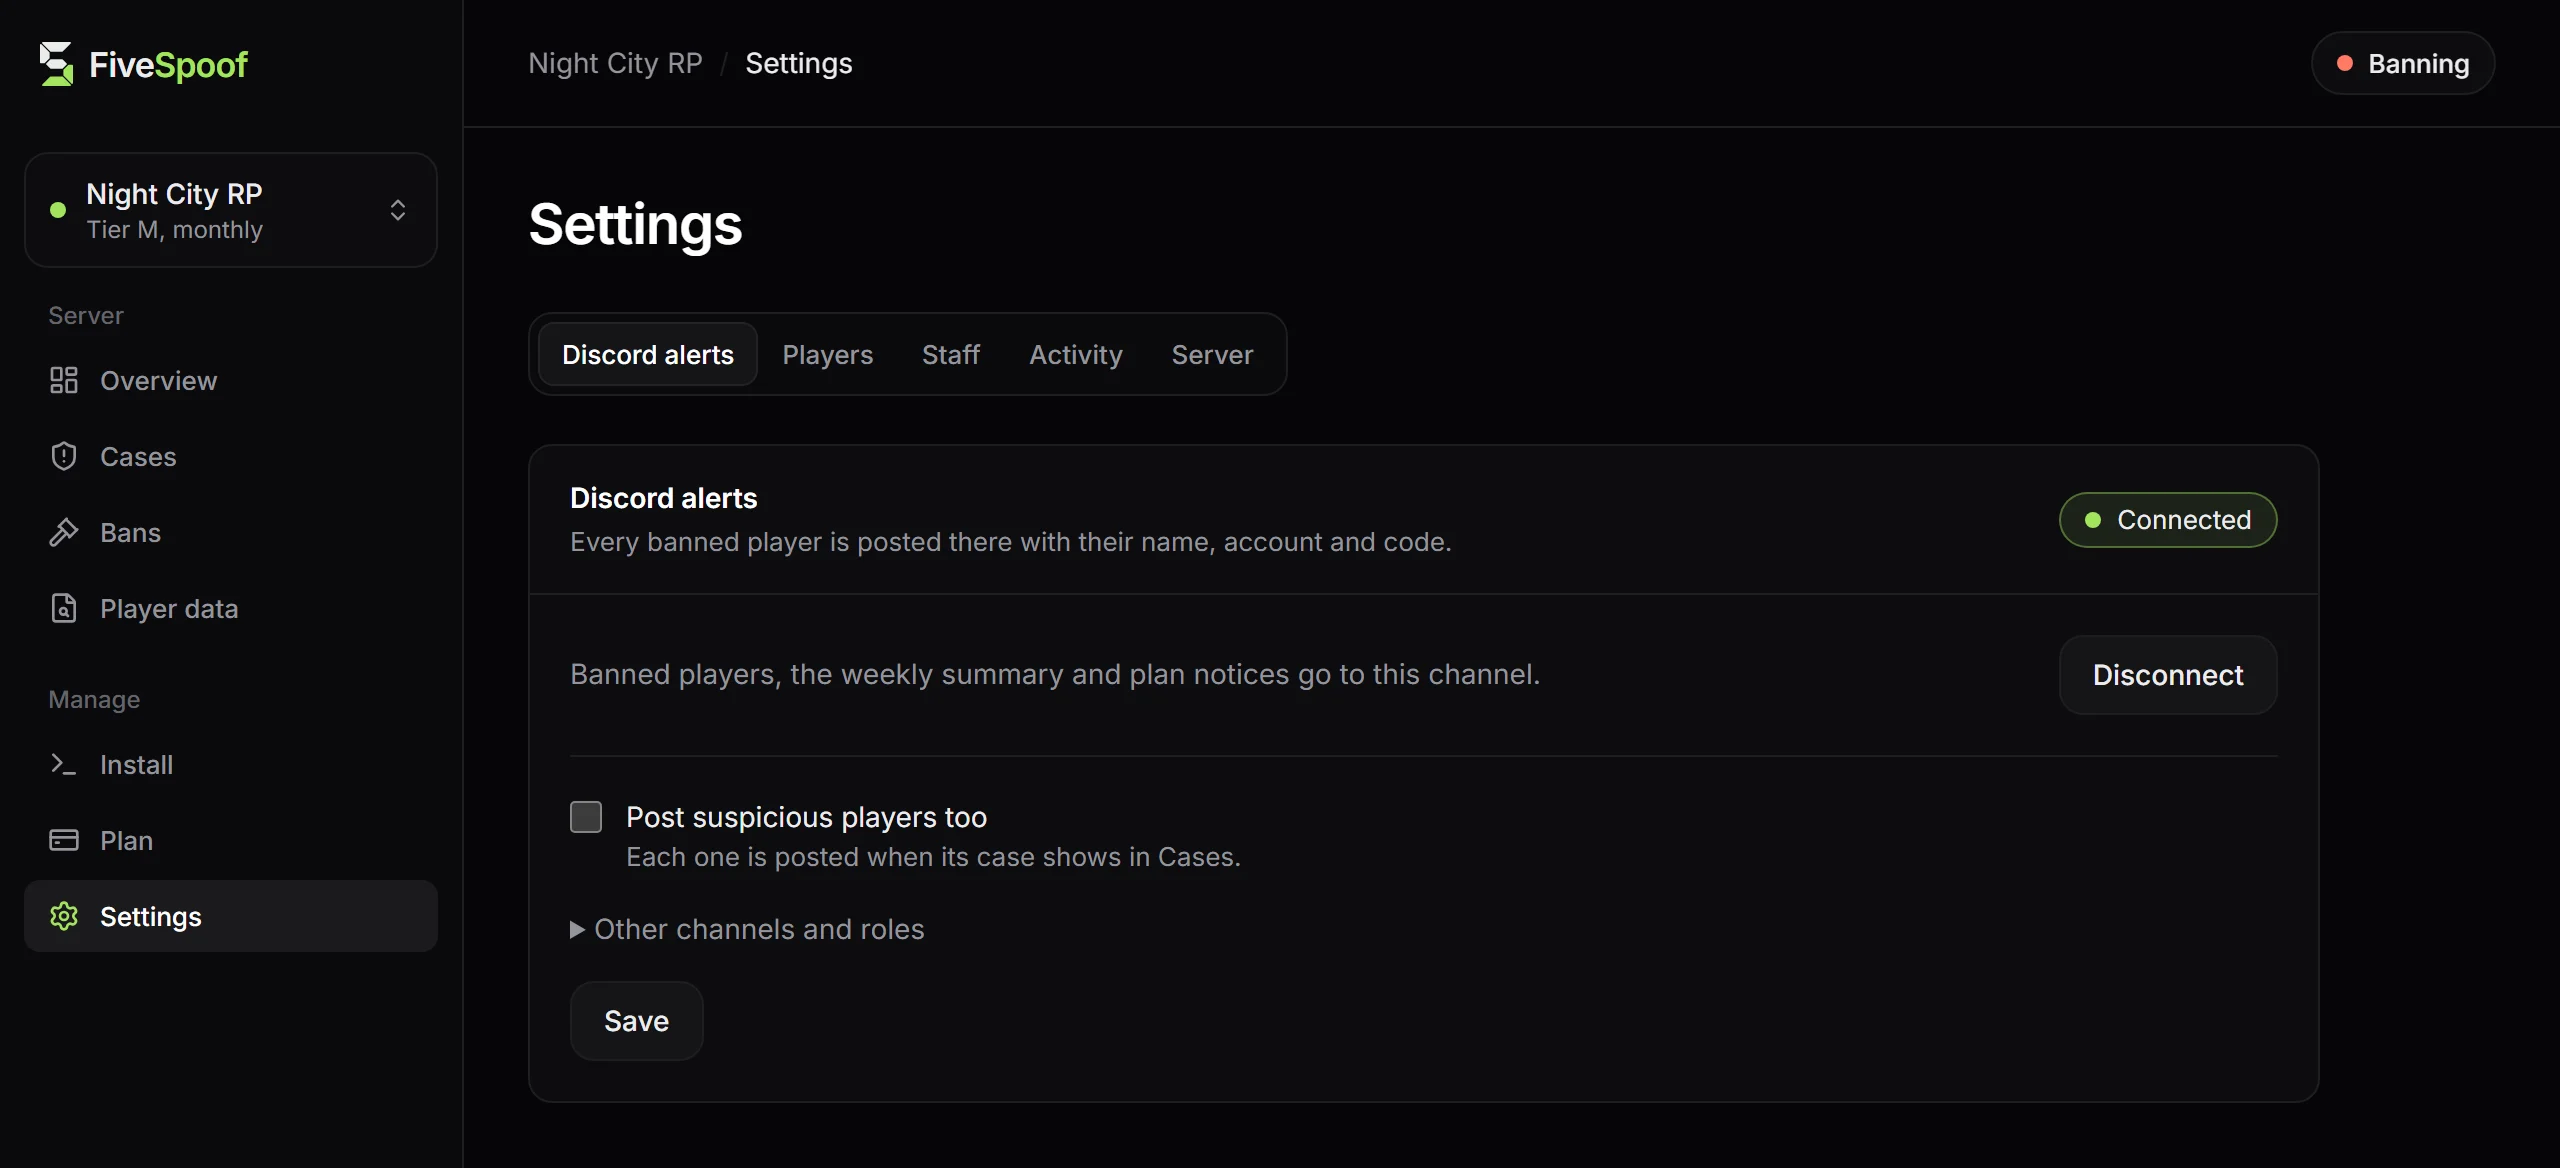The height and width of the screenshot is (1168, 2560).
Task: Switch to the Players tab
Action: [x=827, y=354]
